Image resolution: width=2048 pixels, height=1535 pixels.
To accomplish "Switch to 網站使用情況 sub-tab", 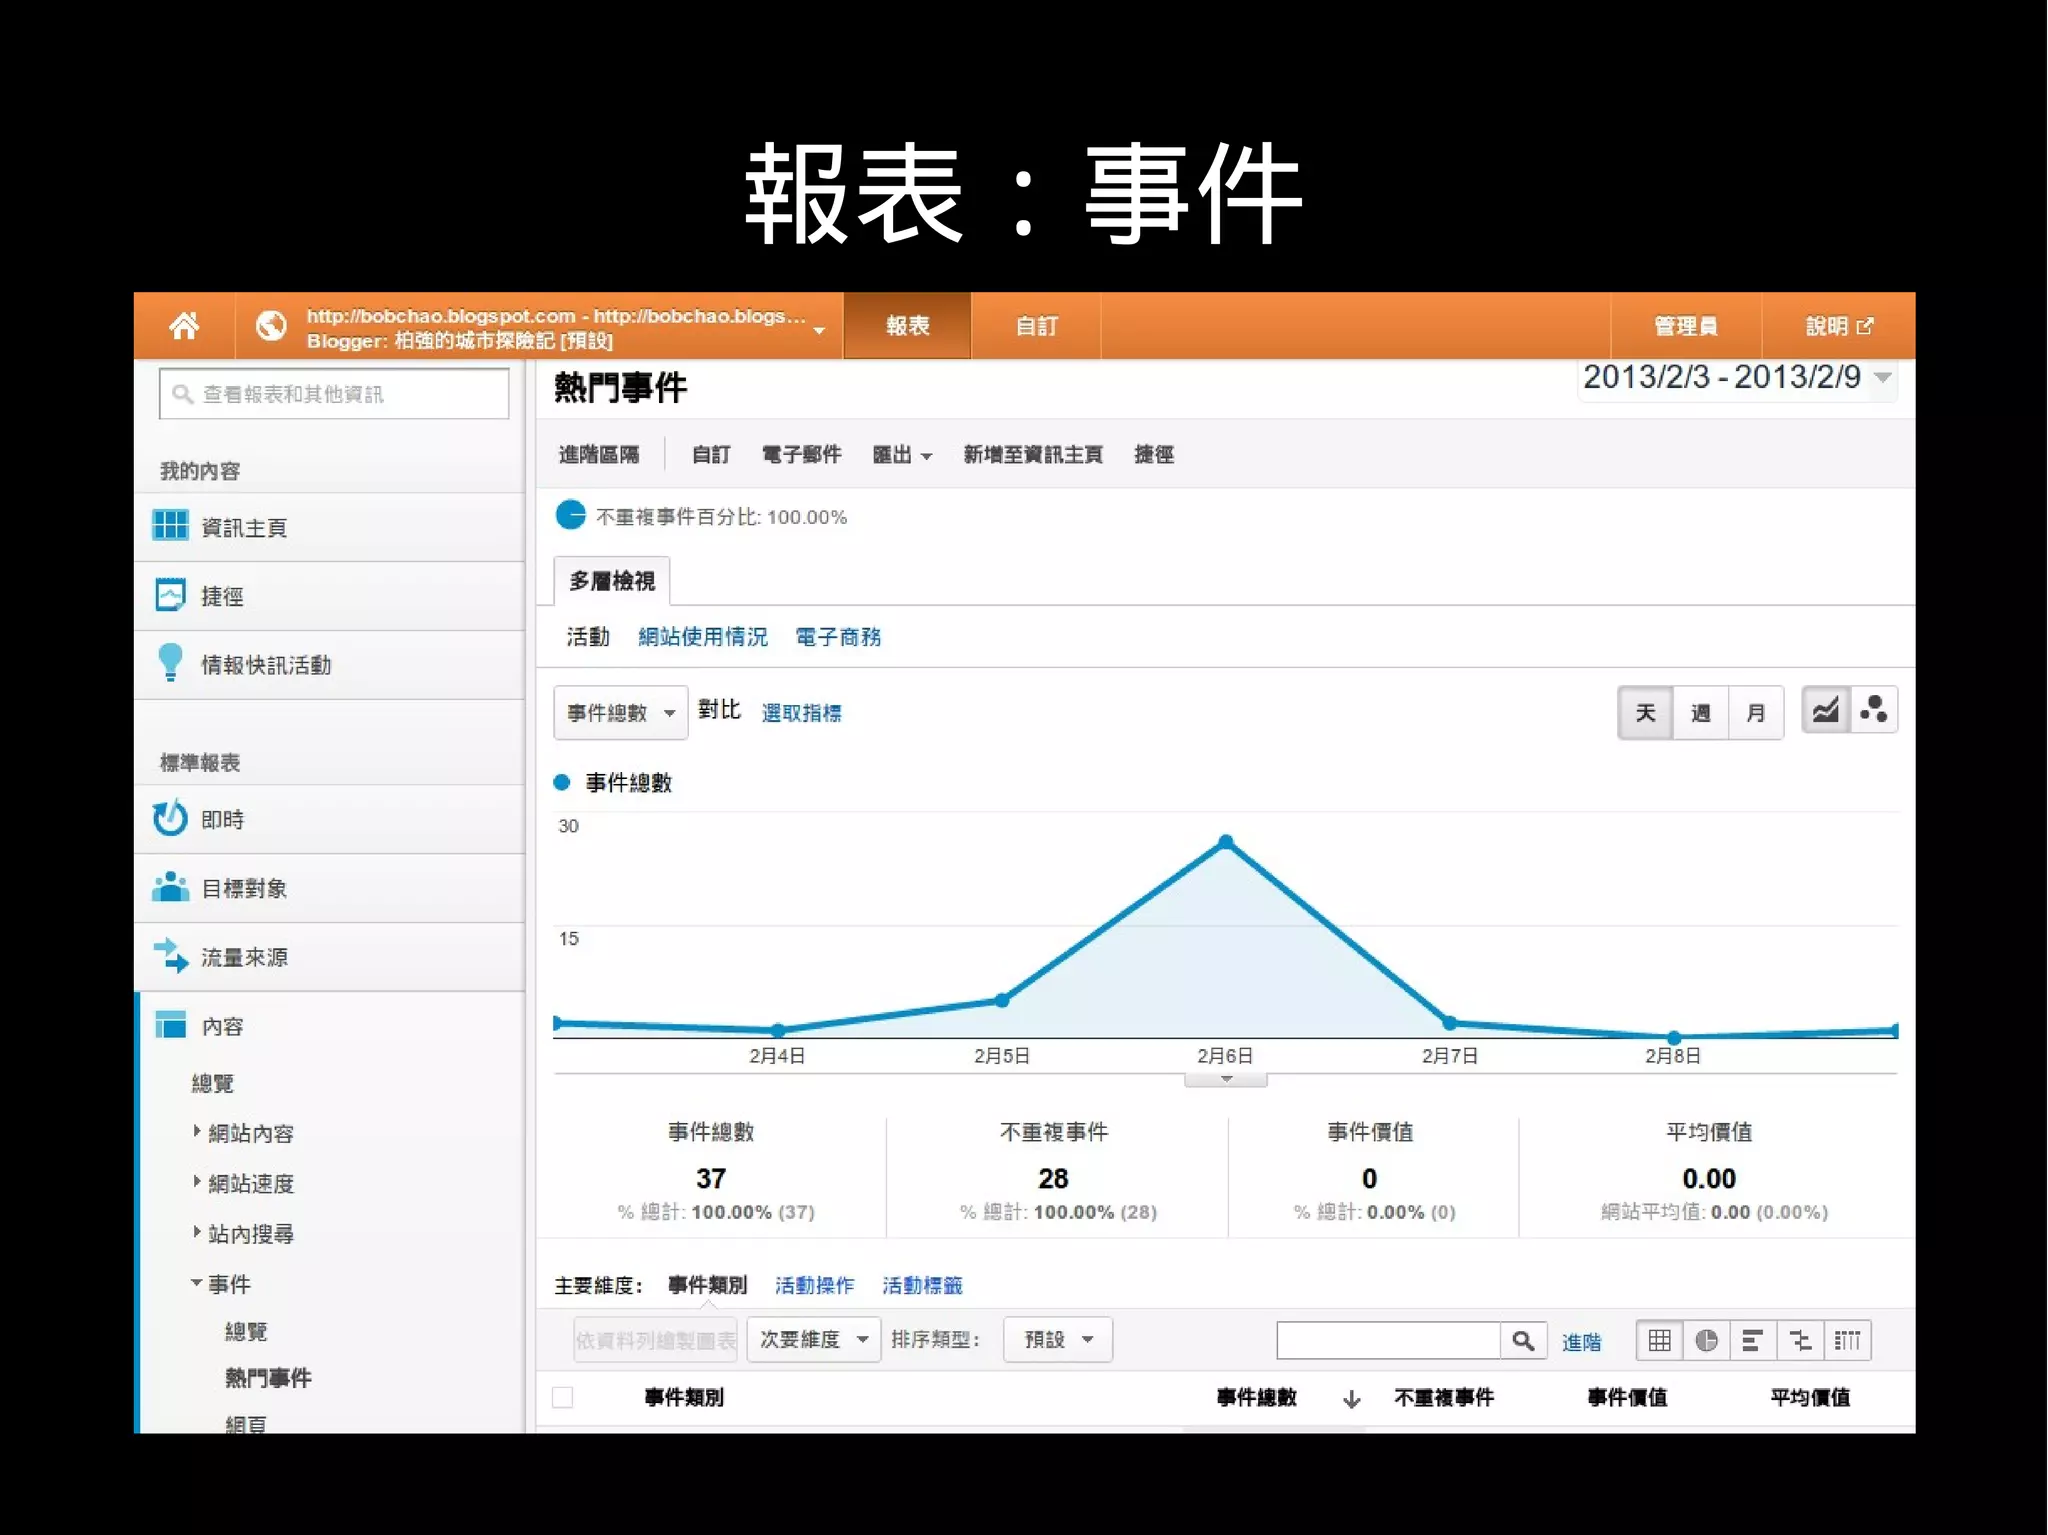I will [702, 637].
